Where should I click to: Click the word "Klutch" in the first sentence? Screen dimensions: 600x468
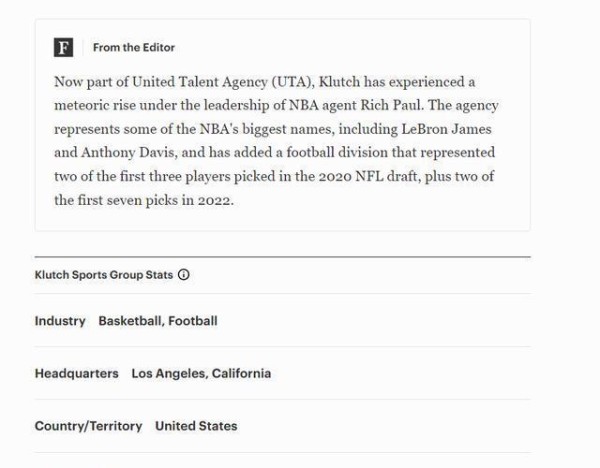click(x=339, y=81)
